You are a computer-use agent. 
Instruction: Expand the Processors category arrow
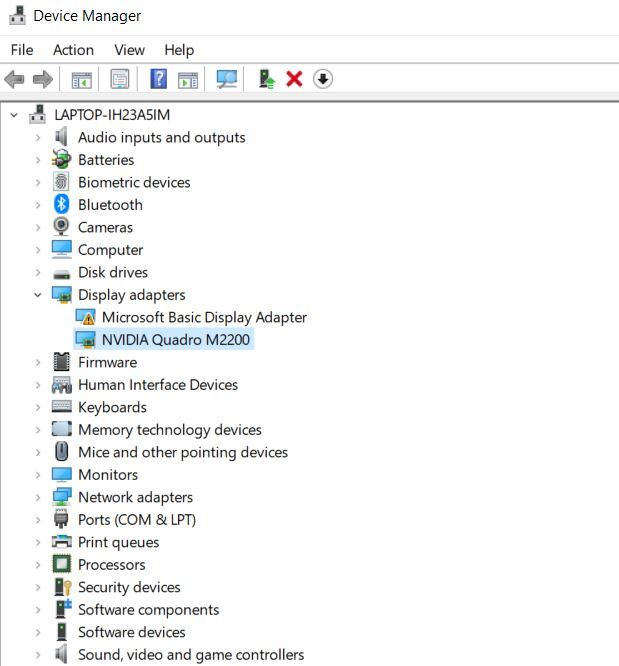[x=38, y=564]
